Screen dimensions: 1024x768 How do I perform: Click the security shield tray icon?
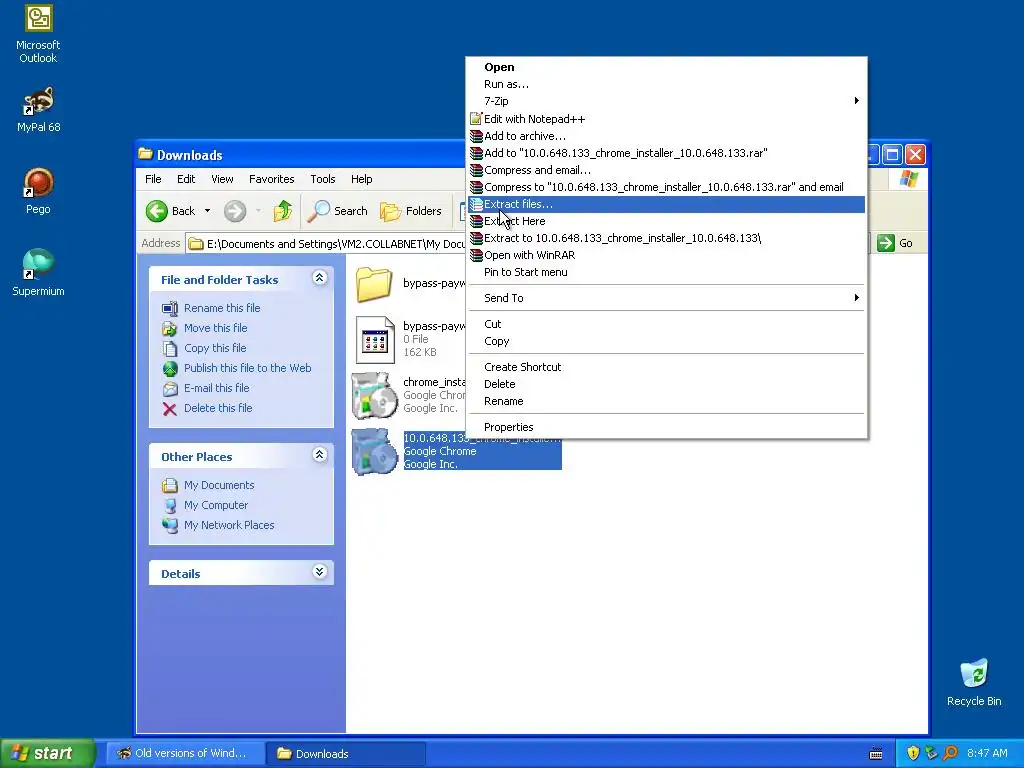(913, 753)
